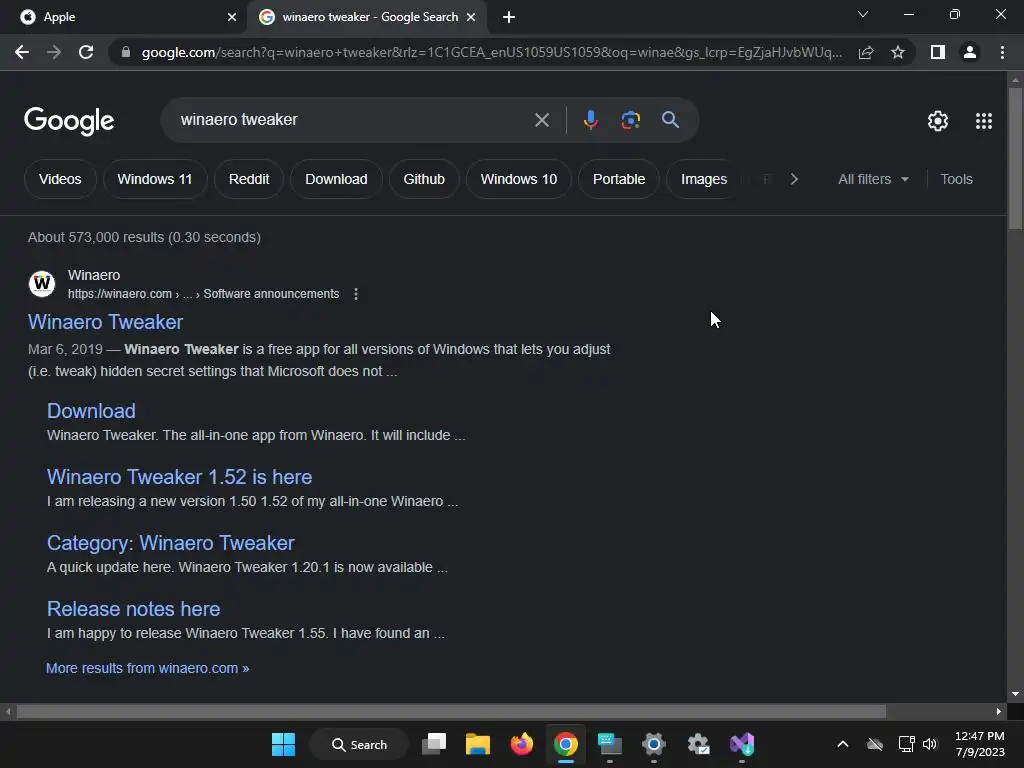The image size is (1024, 768).
Task: Show hidden system tray icons
Action: pos(842,744)
